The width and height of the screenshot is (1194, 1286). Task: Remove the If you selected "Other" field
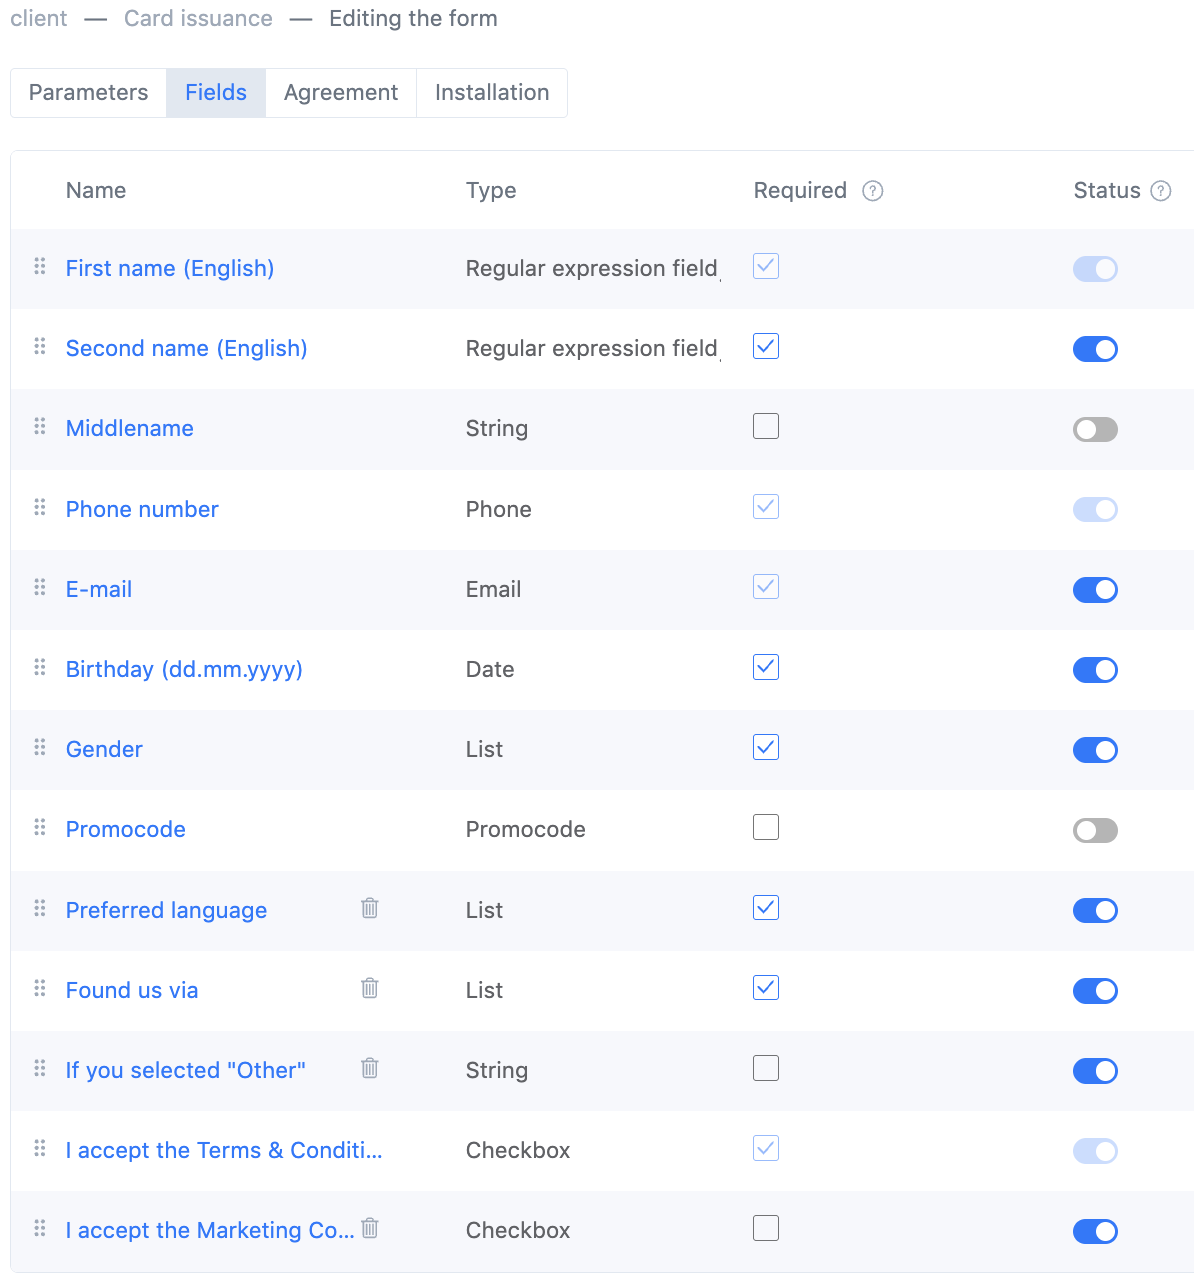(370, 1068)
